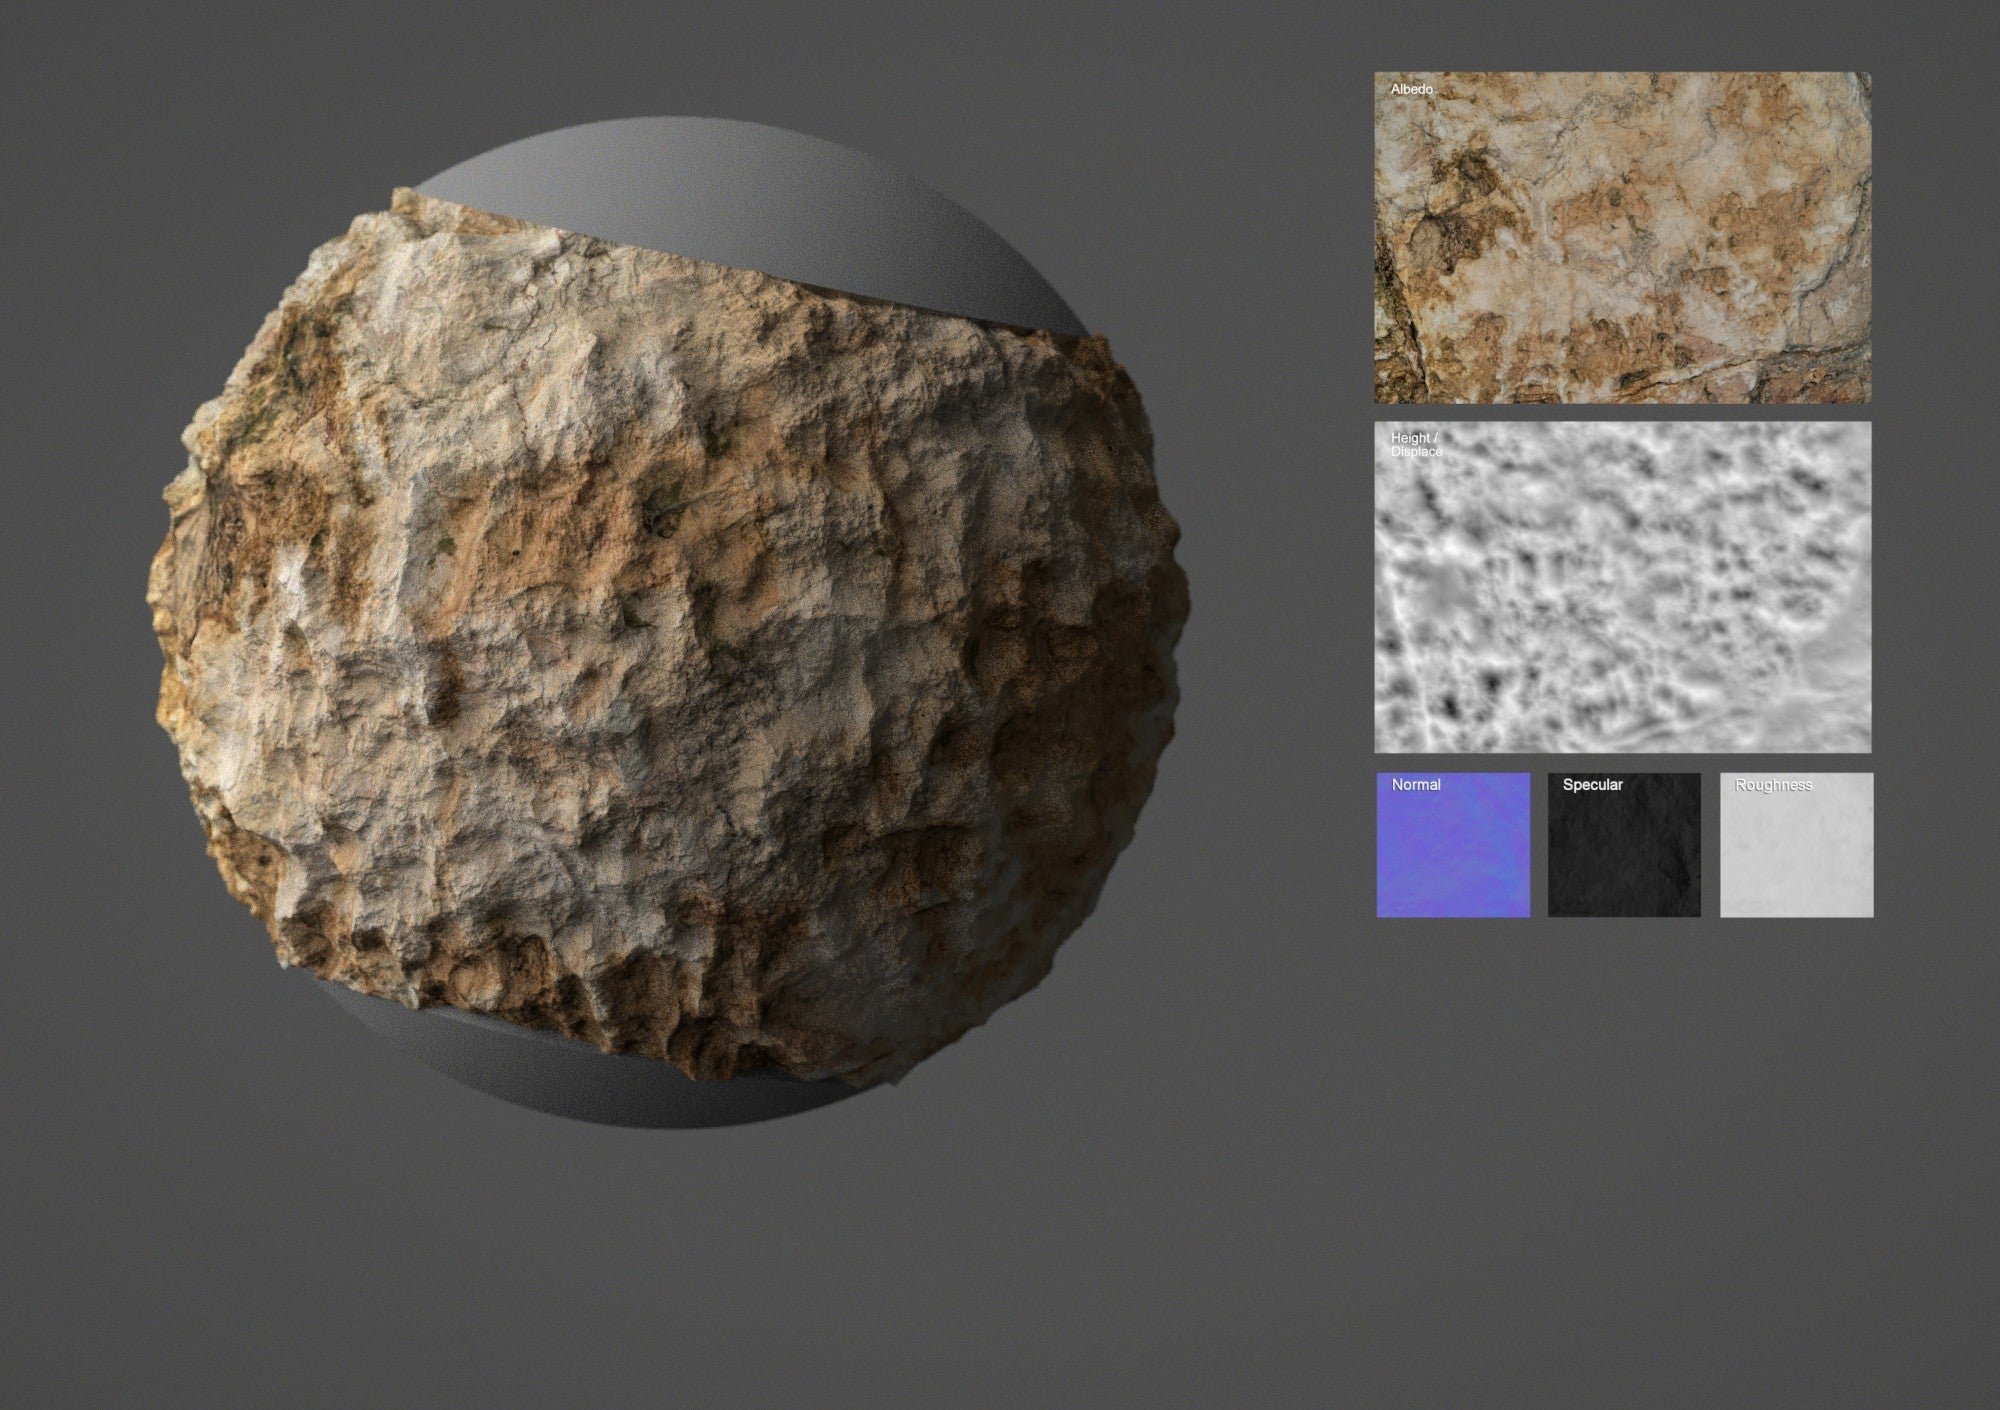
Task: Select the Albedo texture map thumbnail
Action: coord(1622,238)
